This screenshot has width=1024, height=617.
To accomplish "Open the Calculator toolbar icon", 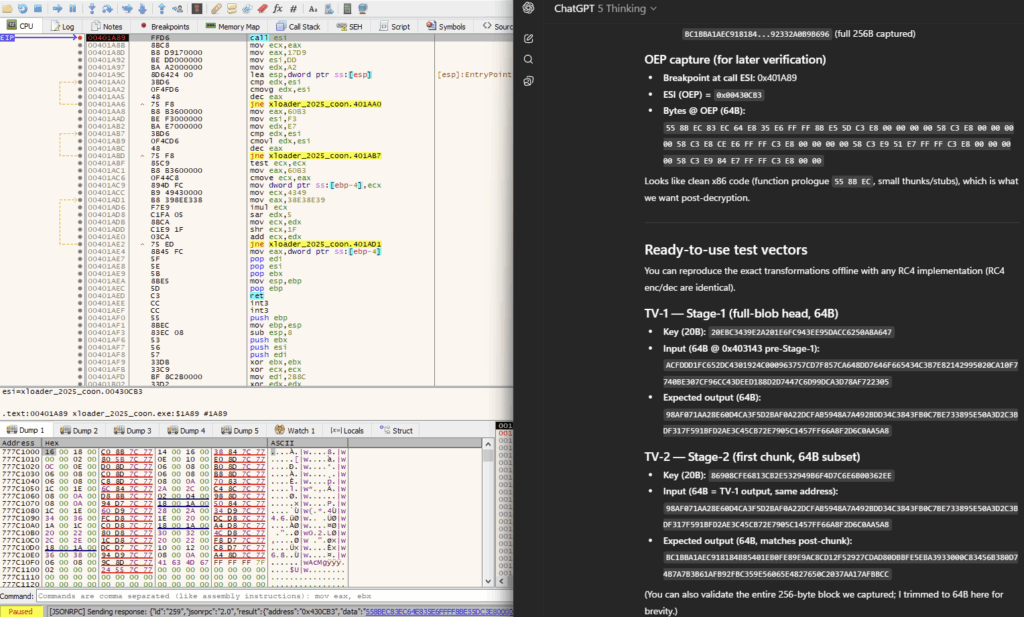I will click(347, 8).
